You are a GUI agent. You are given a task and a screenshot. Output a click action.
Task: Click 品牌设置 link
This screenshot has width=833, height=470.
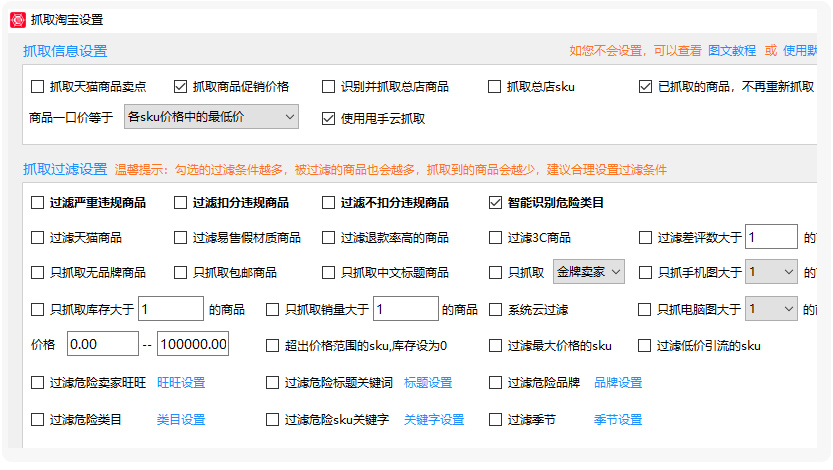(618, 382)
